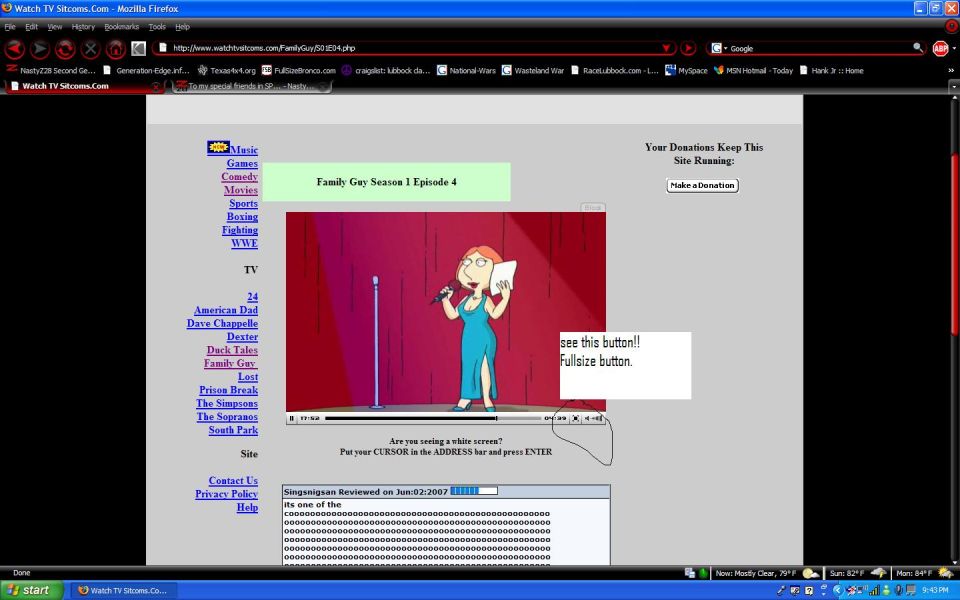
Task: Open the Privacy Policy link
Action: pyautogui.click(x=227, y=494)
